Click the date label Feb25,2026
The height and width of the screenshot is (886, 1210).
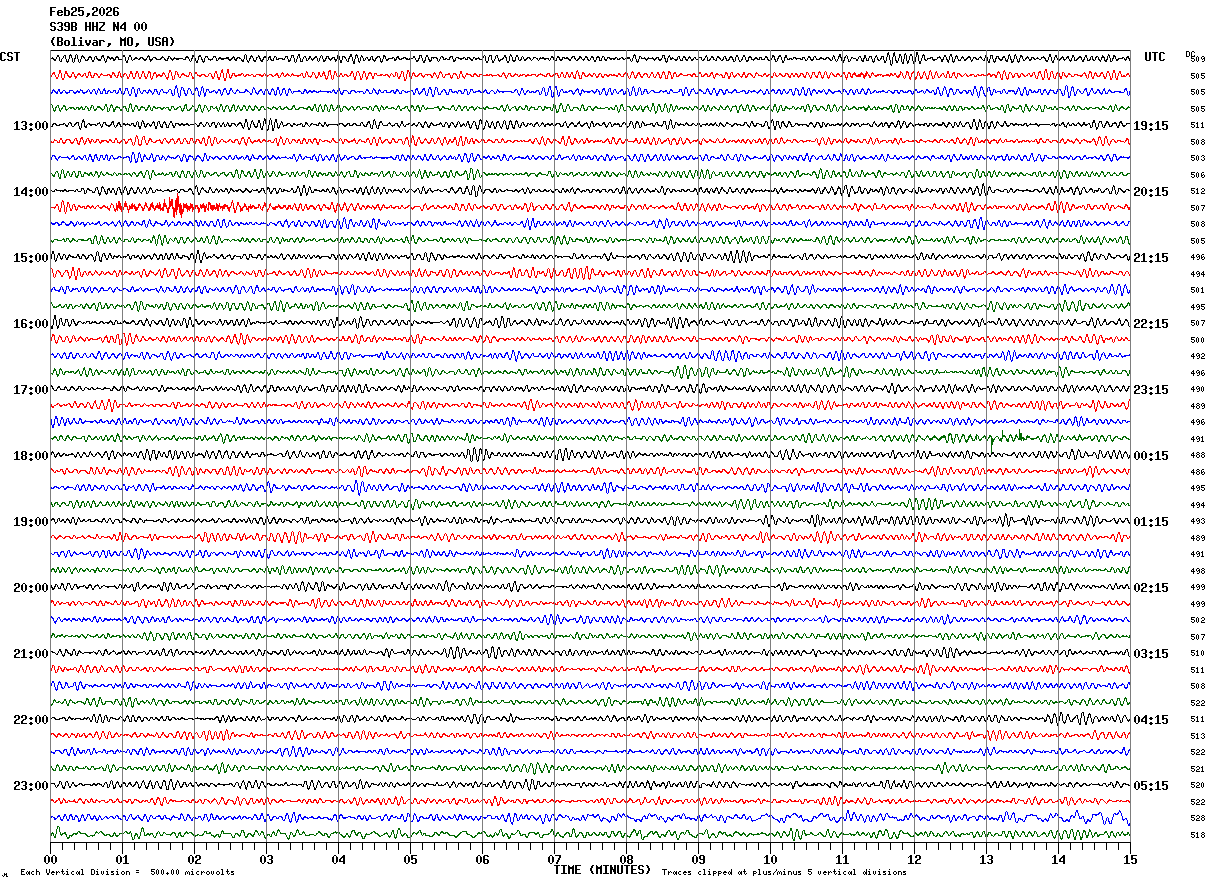[x=84, y=12]
